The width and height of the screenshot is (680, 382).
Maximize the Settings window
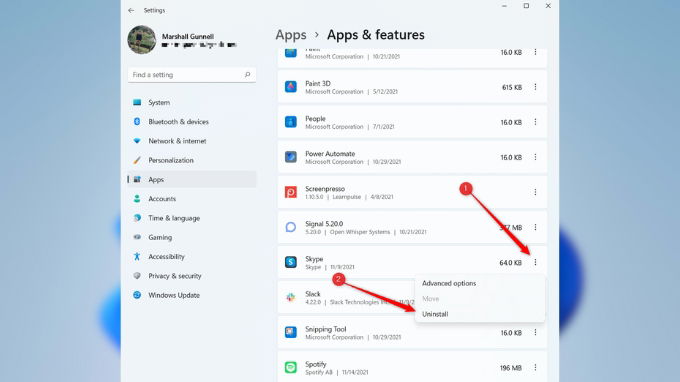[526, 6]
